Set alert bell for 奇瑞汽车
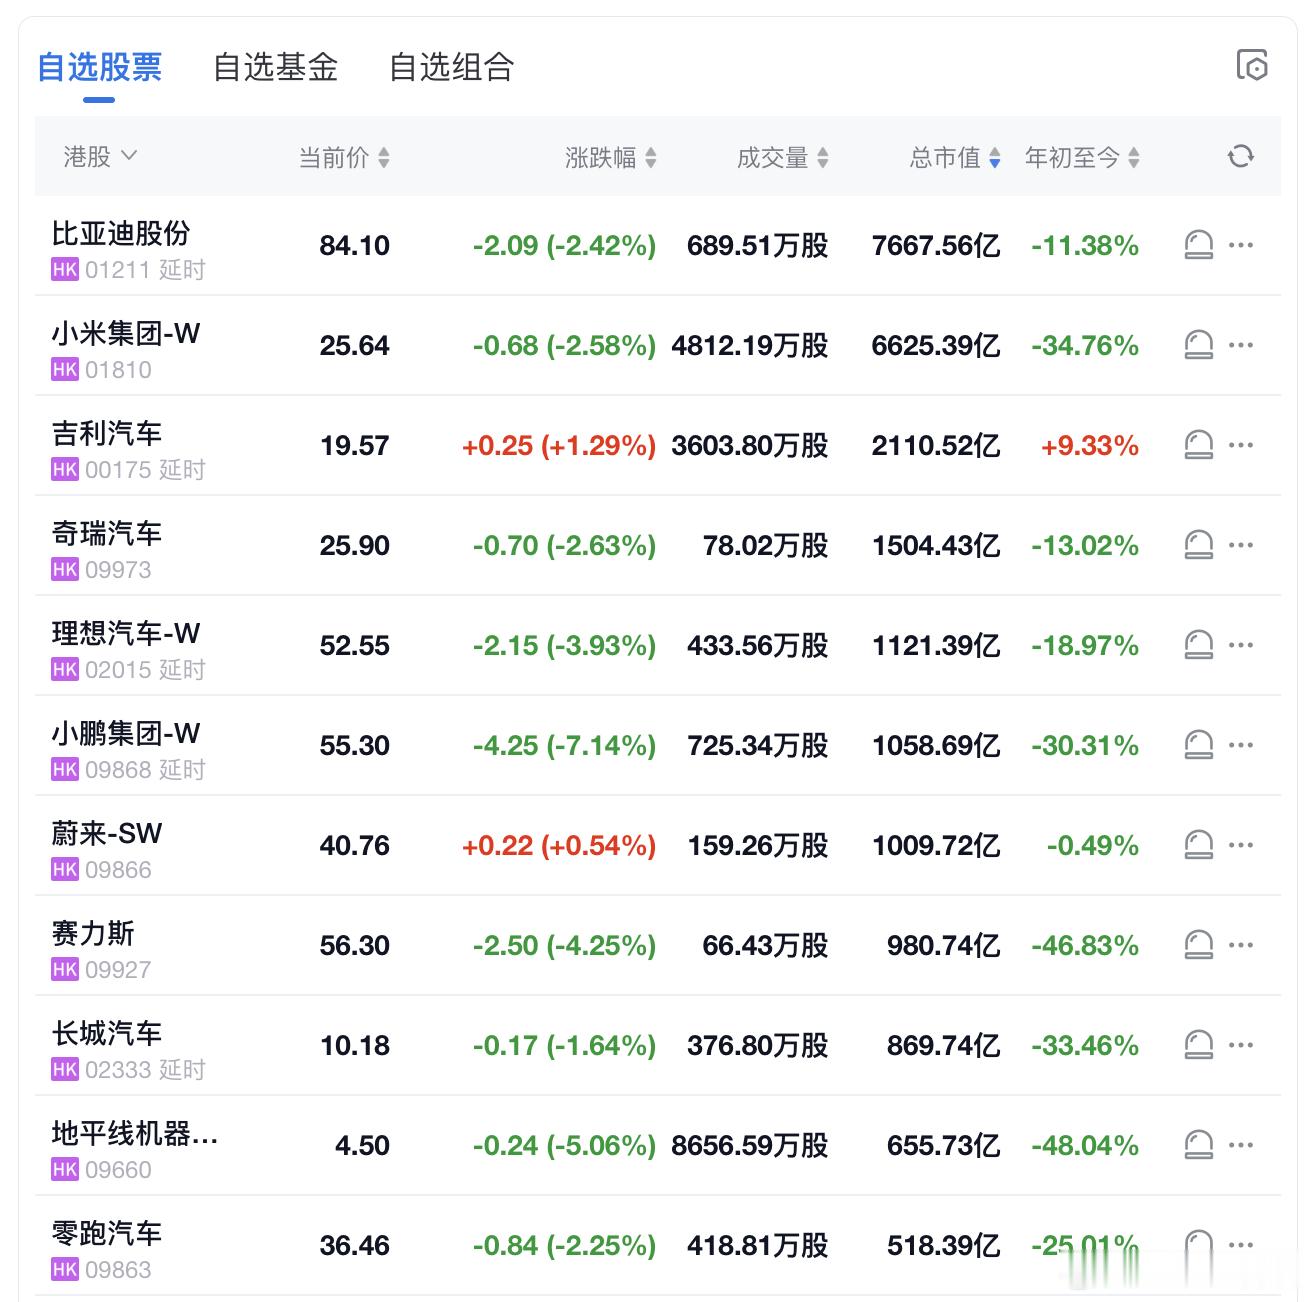 (x=1198, y=545)
